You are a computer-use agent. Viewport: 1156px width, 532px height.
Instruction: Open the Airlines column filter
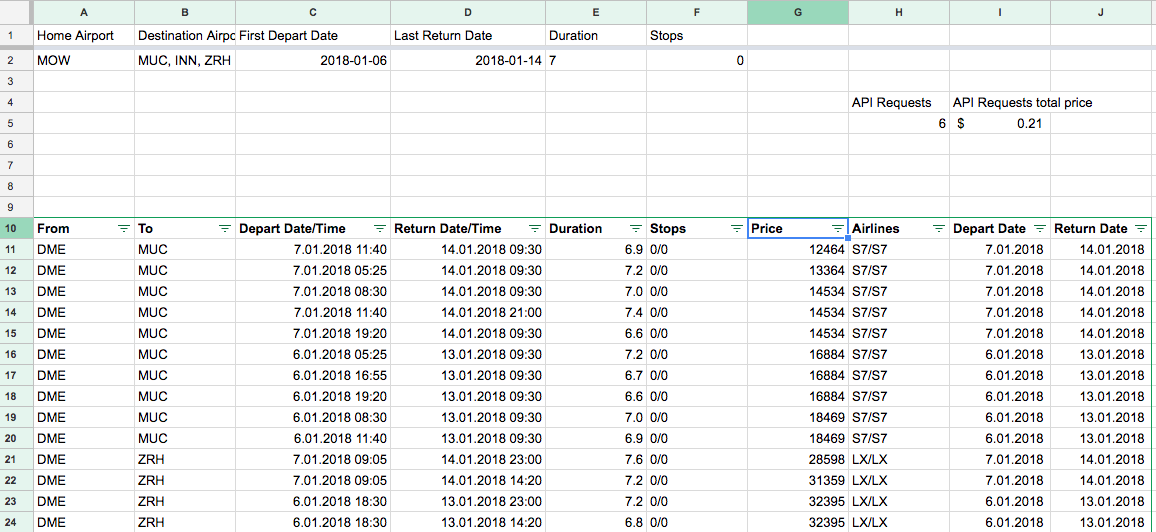tap(939, 229)
